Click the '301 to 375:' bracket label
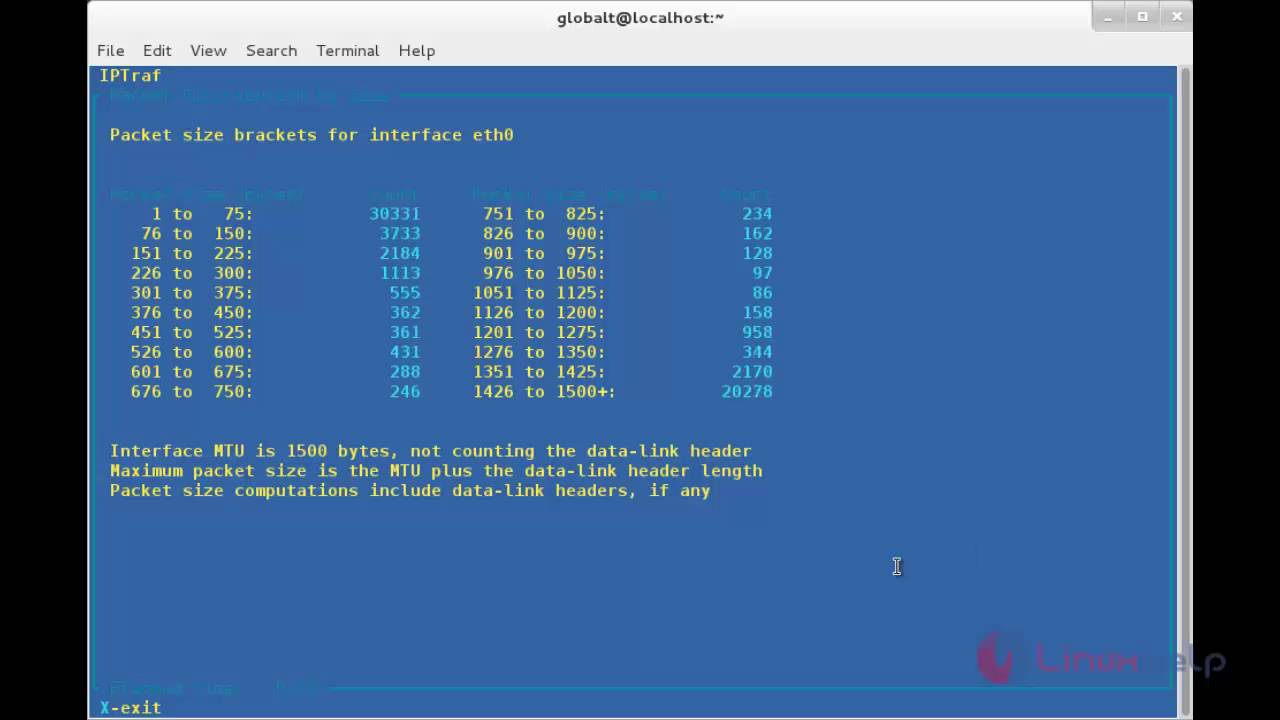 click(192, 293)
